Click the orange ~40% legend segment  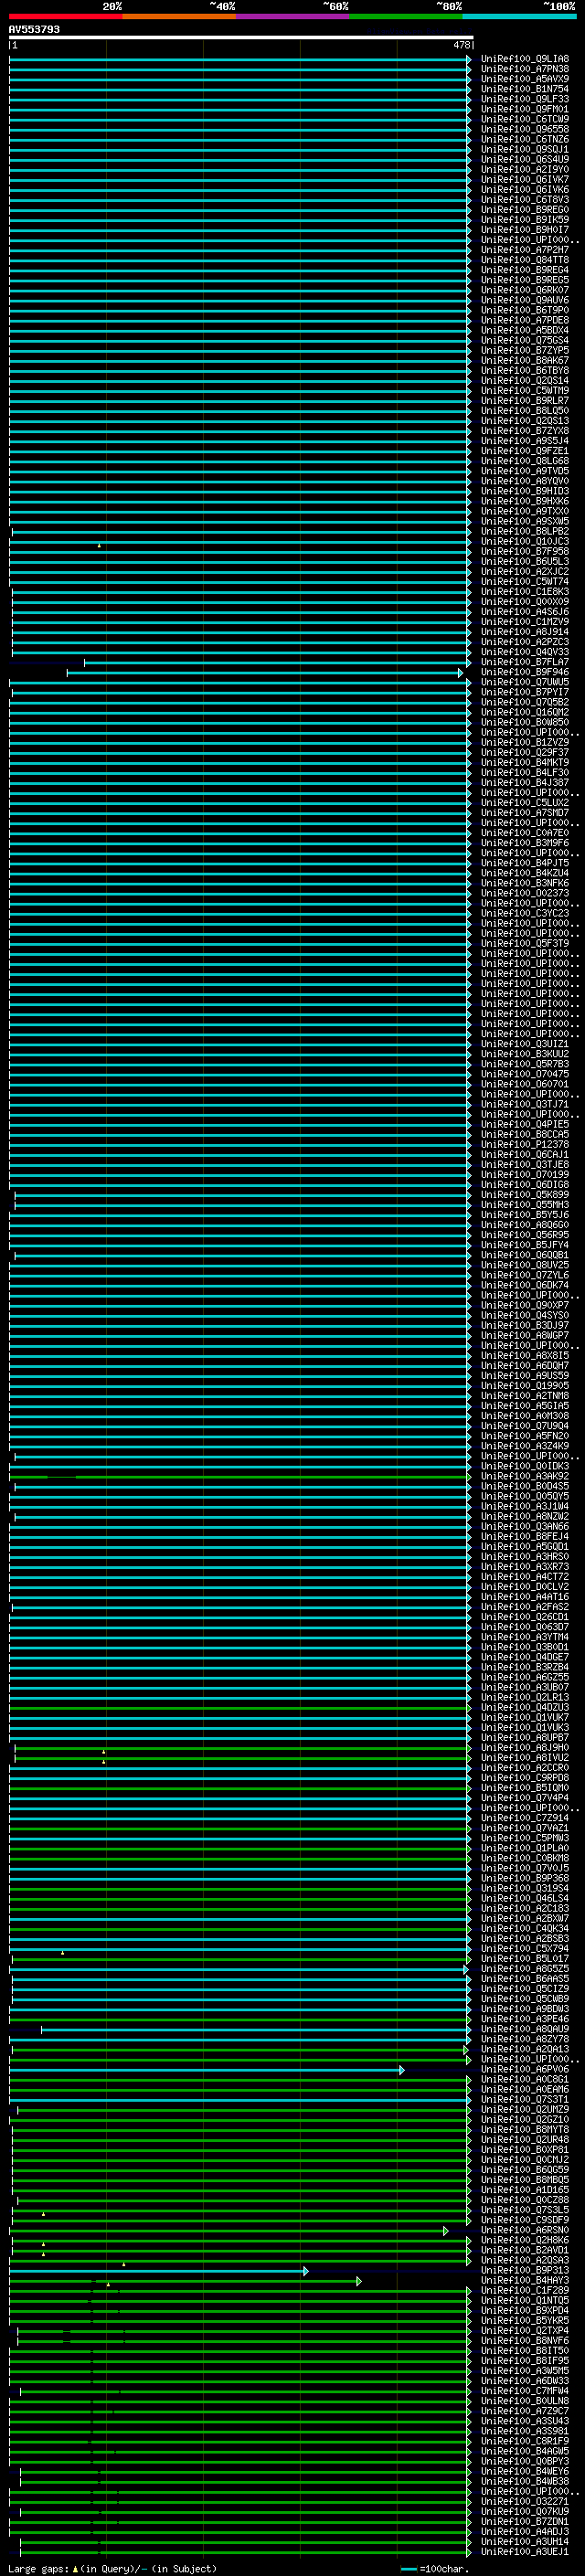click(179, 17)
